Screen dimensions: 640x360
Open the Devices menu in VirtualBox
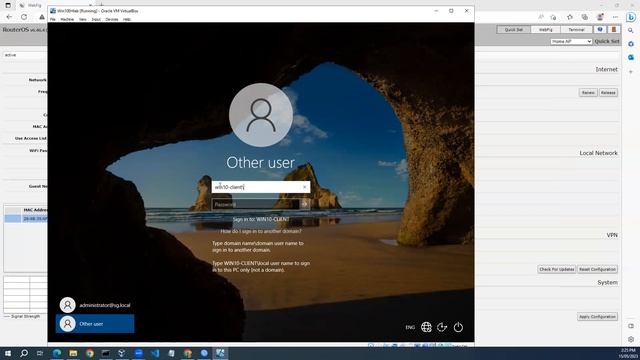tap(111, 19)
